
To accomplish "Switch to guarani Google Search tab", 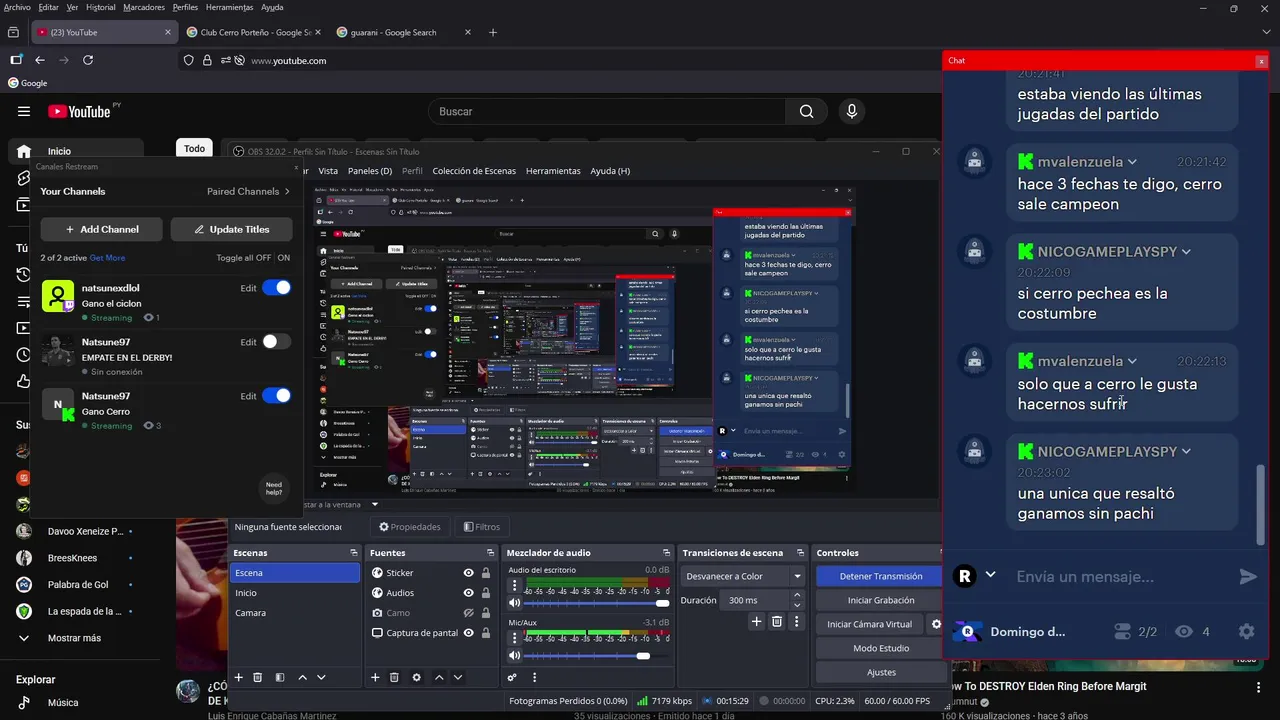I will coord(404,32).
